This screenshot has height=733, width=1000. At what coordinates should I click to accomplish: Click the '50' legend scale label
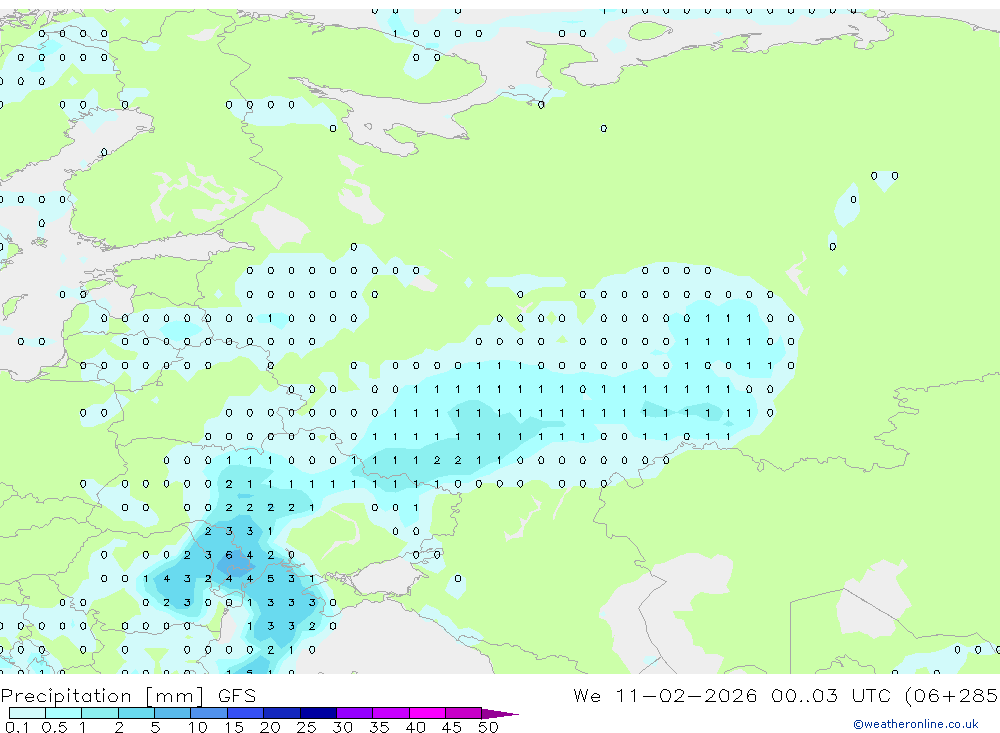tap(488, 727)
